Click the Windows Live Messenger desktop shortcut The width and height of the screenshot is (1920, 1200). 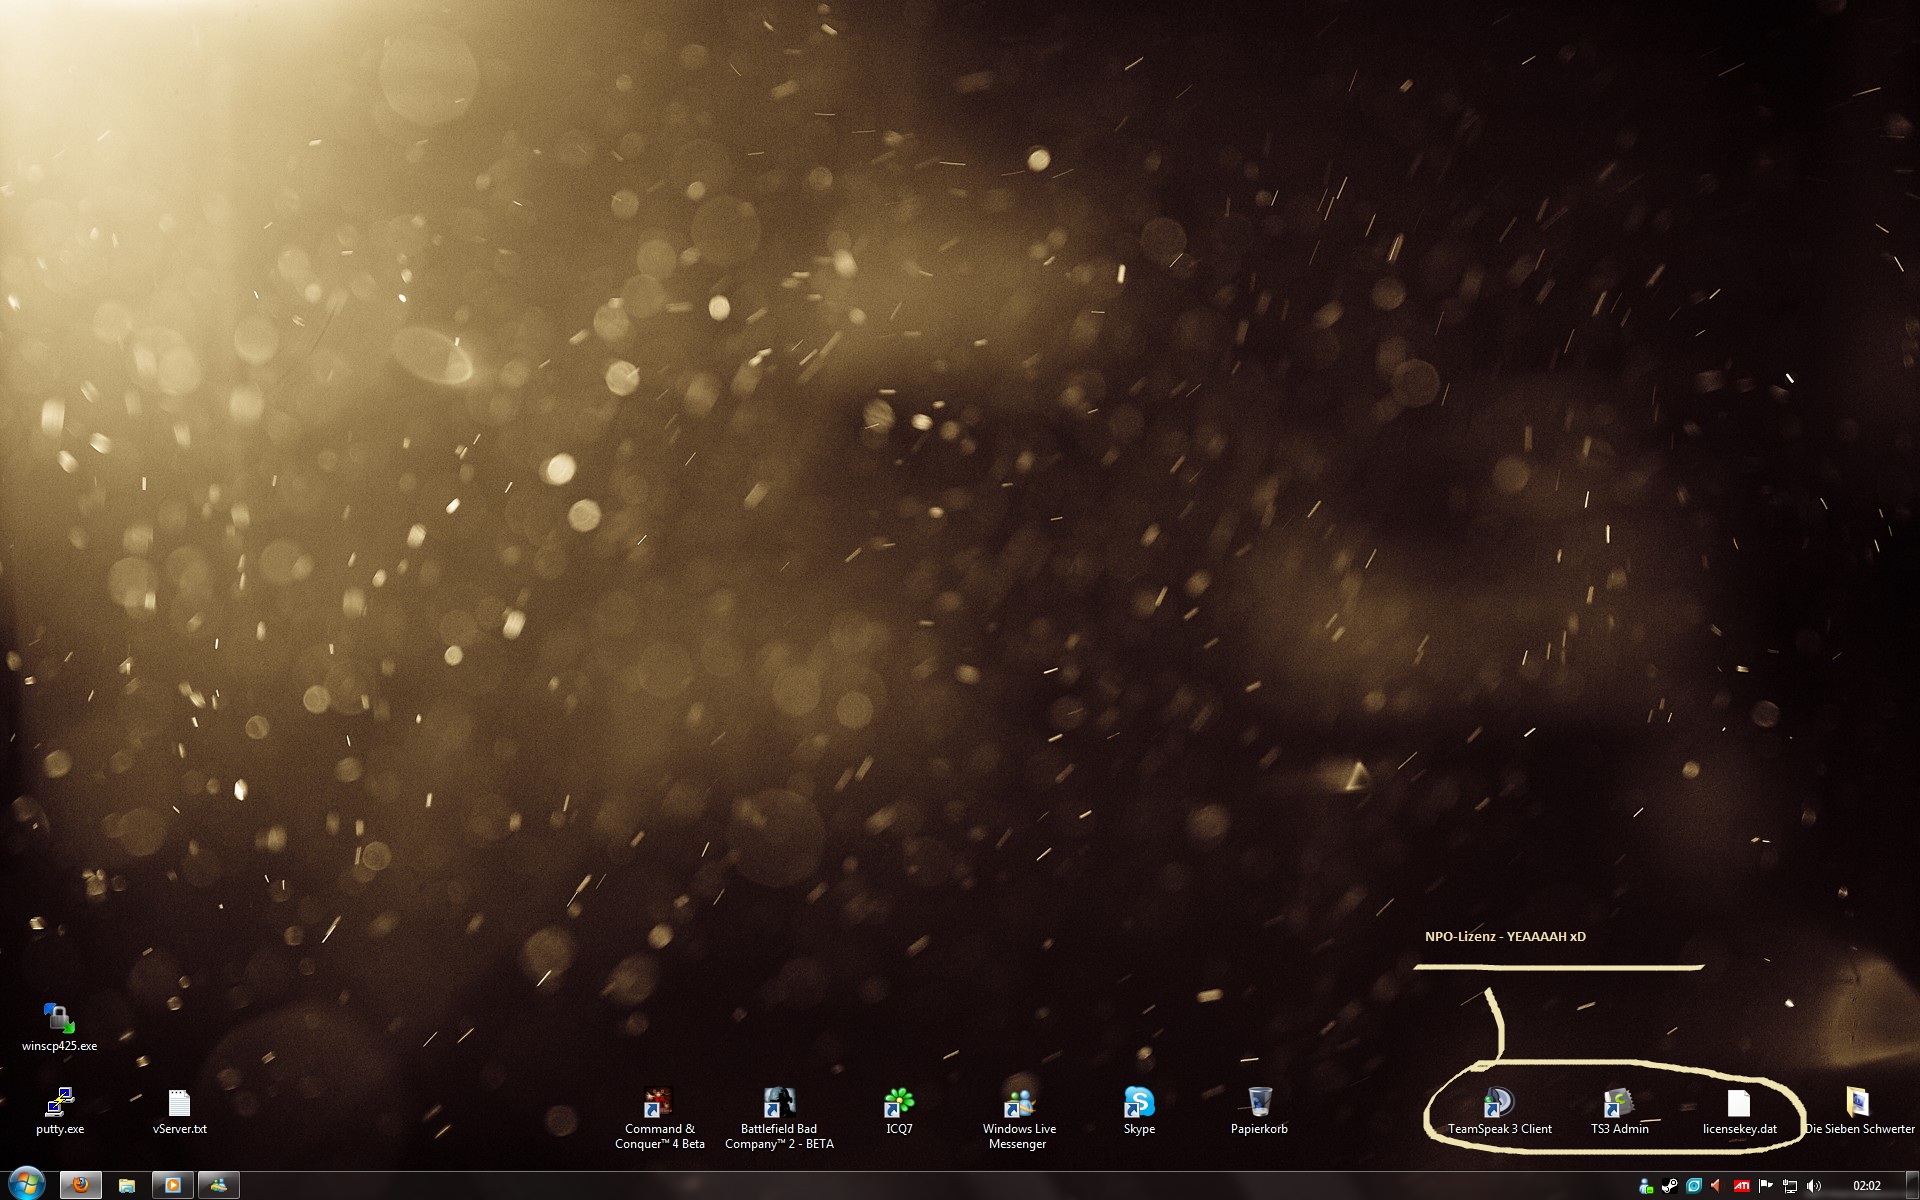[1019, 1102]
